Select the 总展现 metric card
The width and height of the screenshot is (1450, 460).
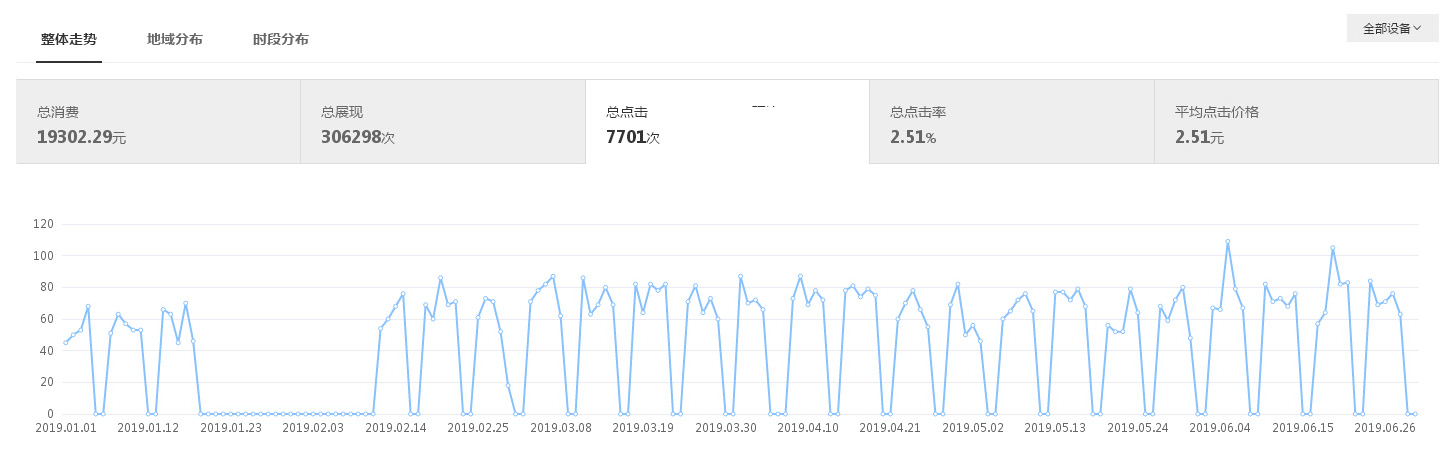[443, 121]
